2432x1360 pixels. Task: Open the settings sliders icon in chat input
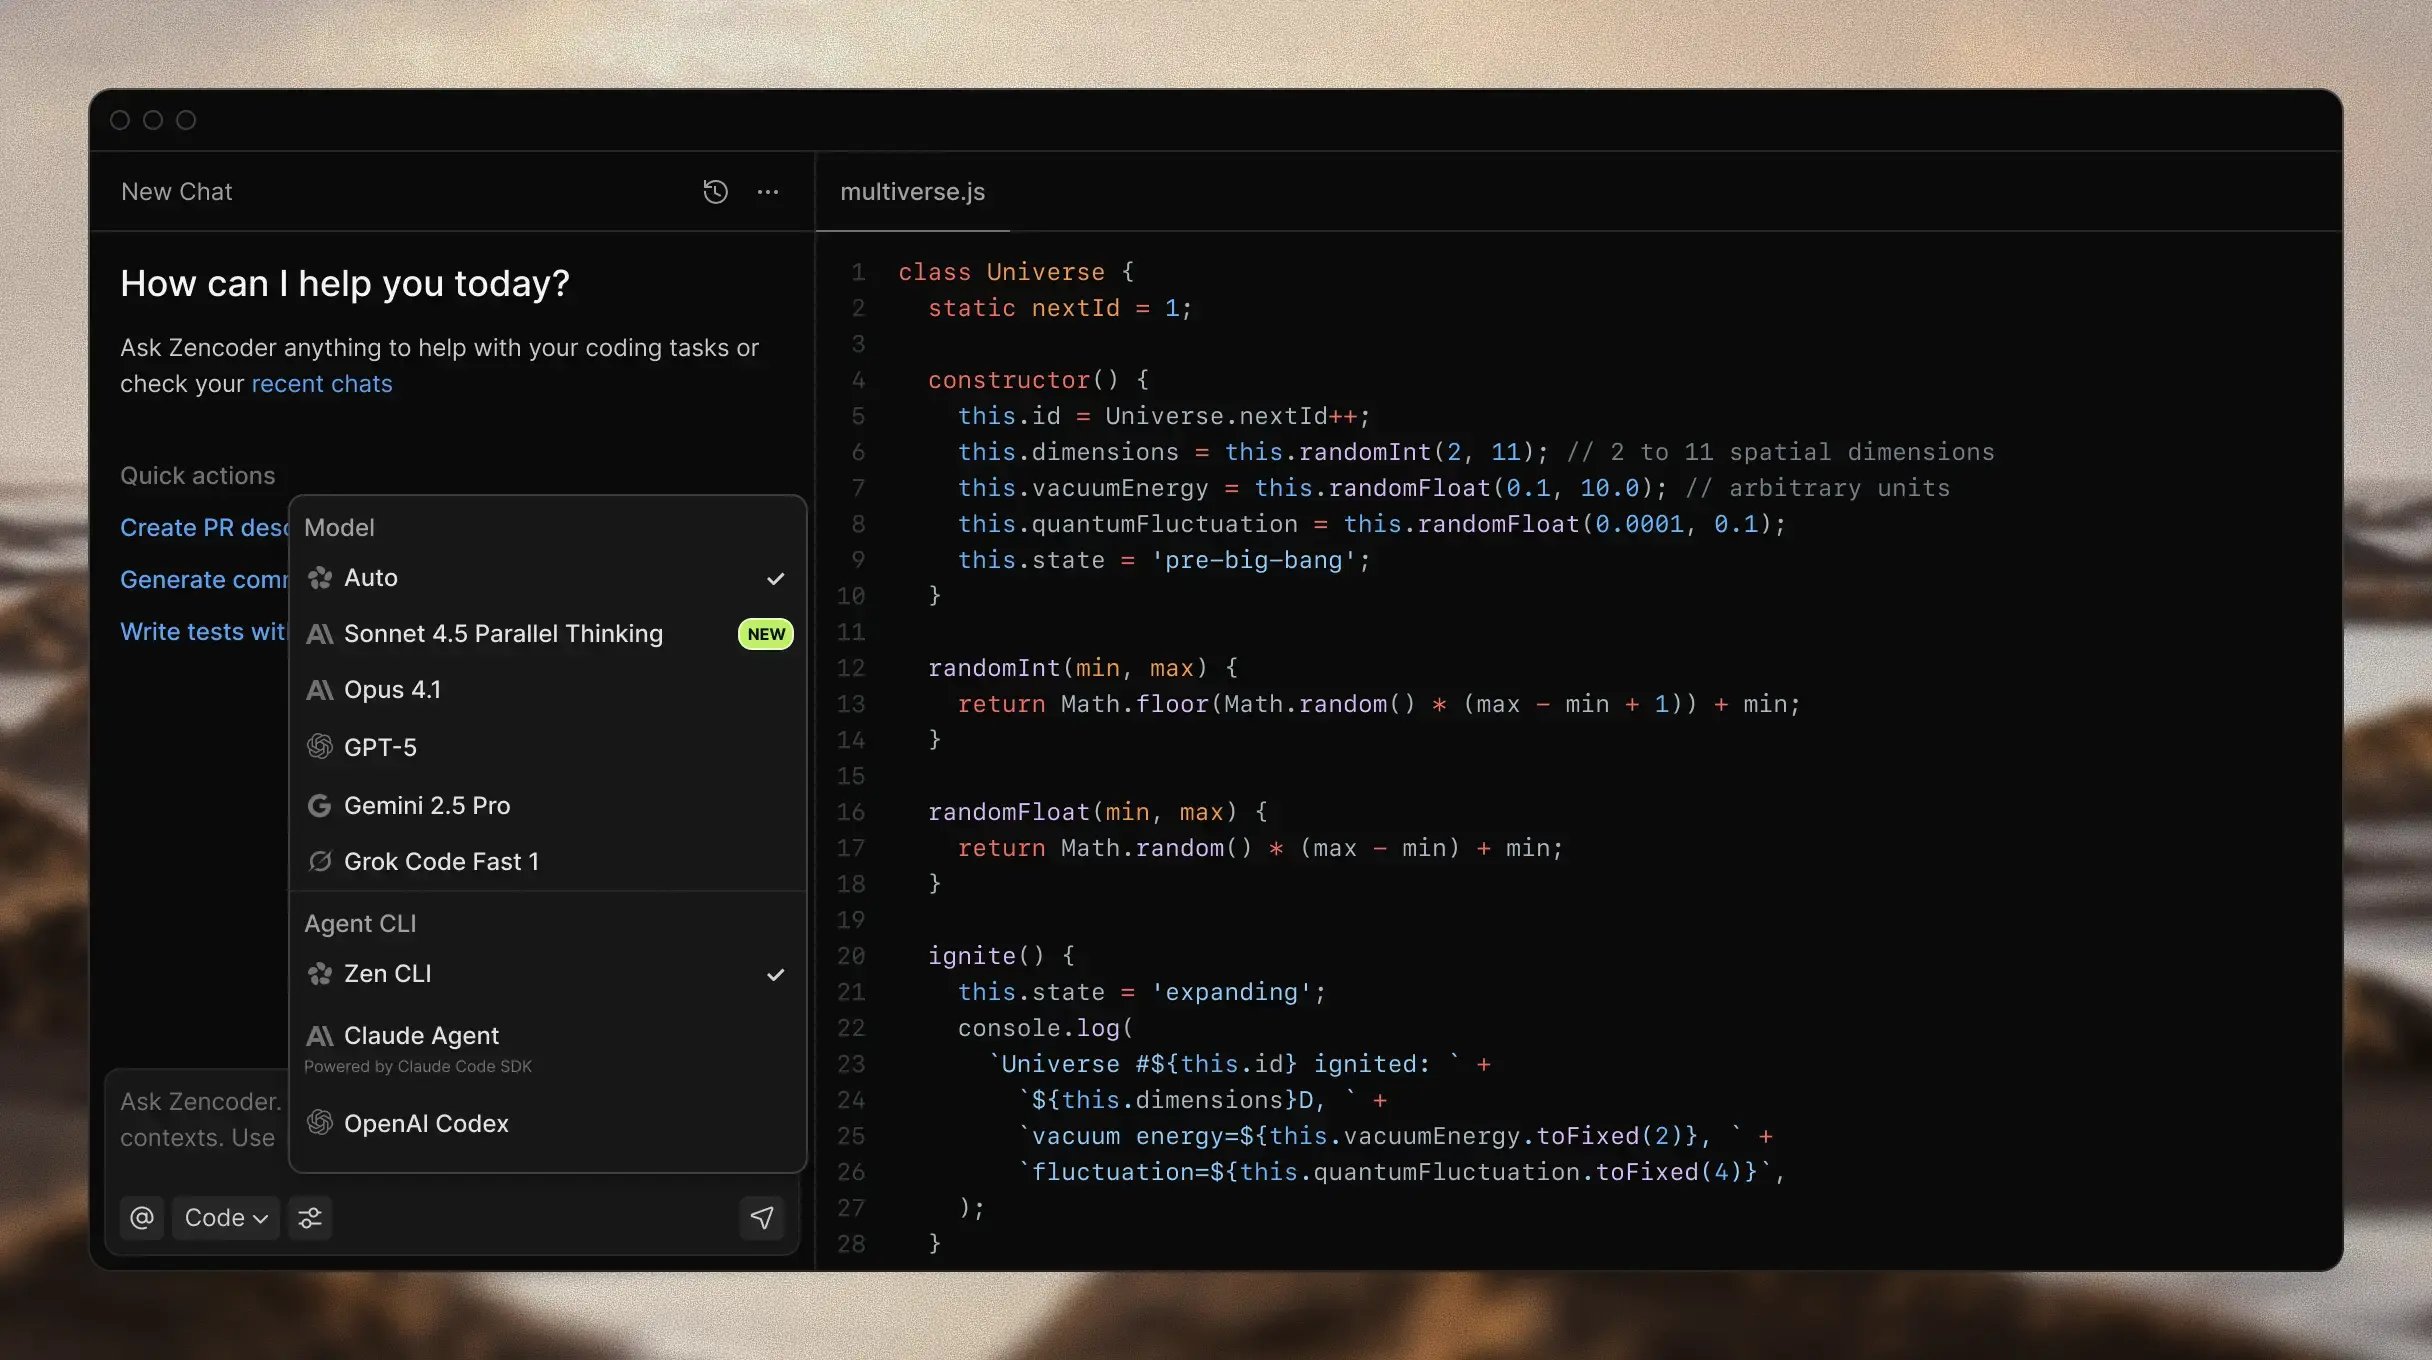point(309,1217)
